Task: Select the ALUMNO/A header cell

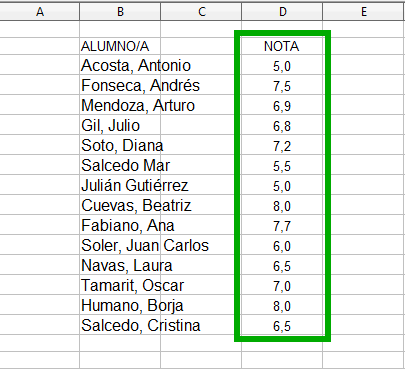Action: point(120,46)
